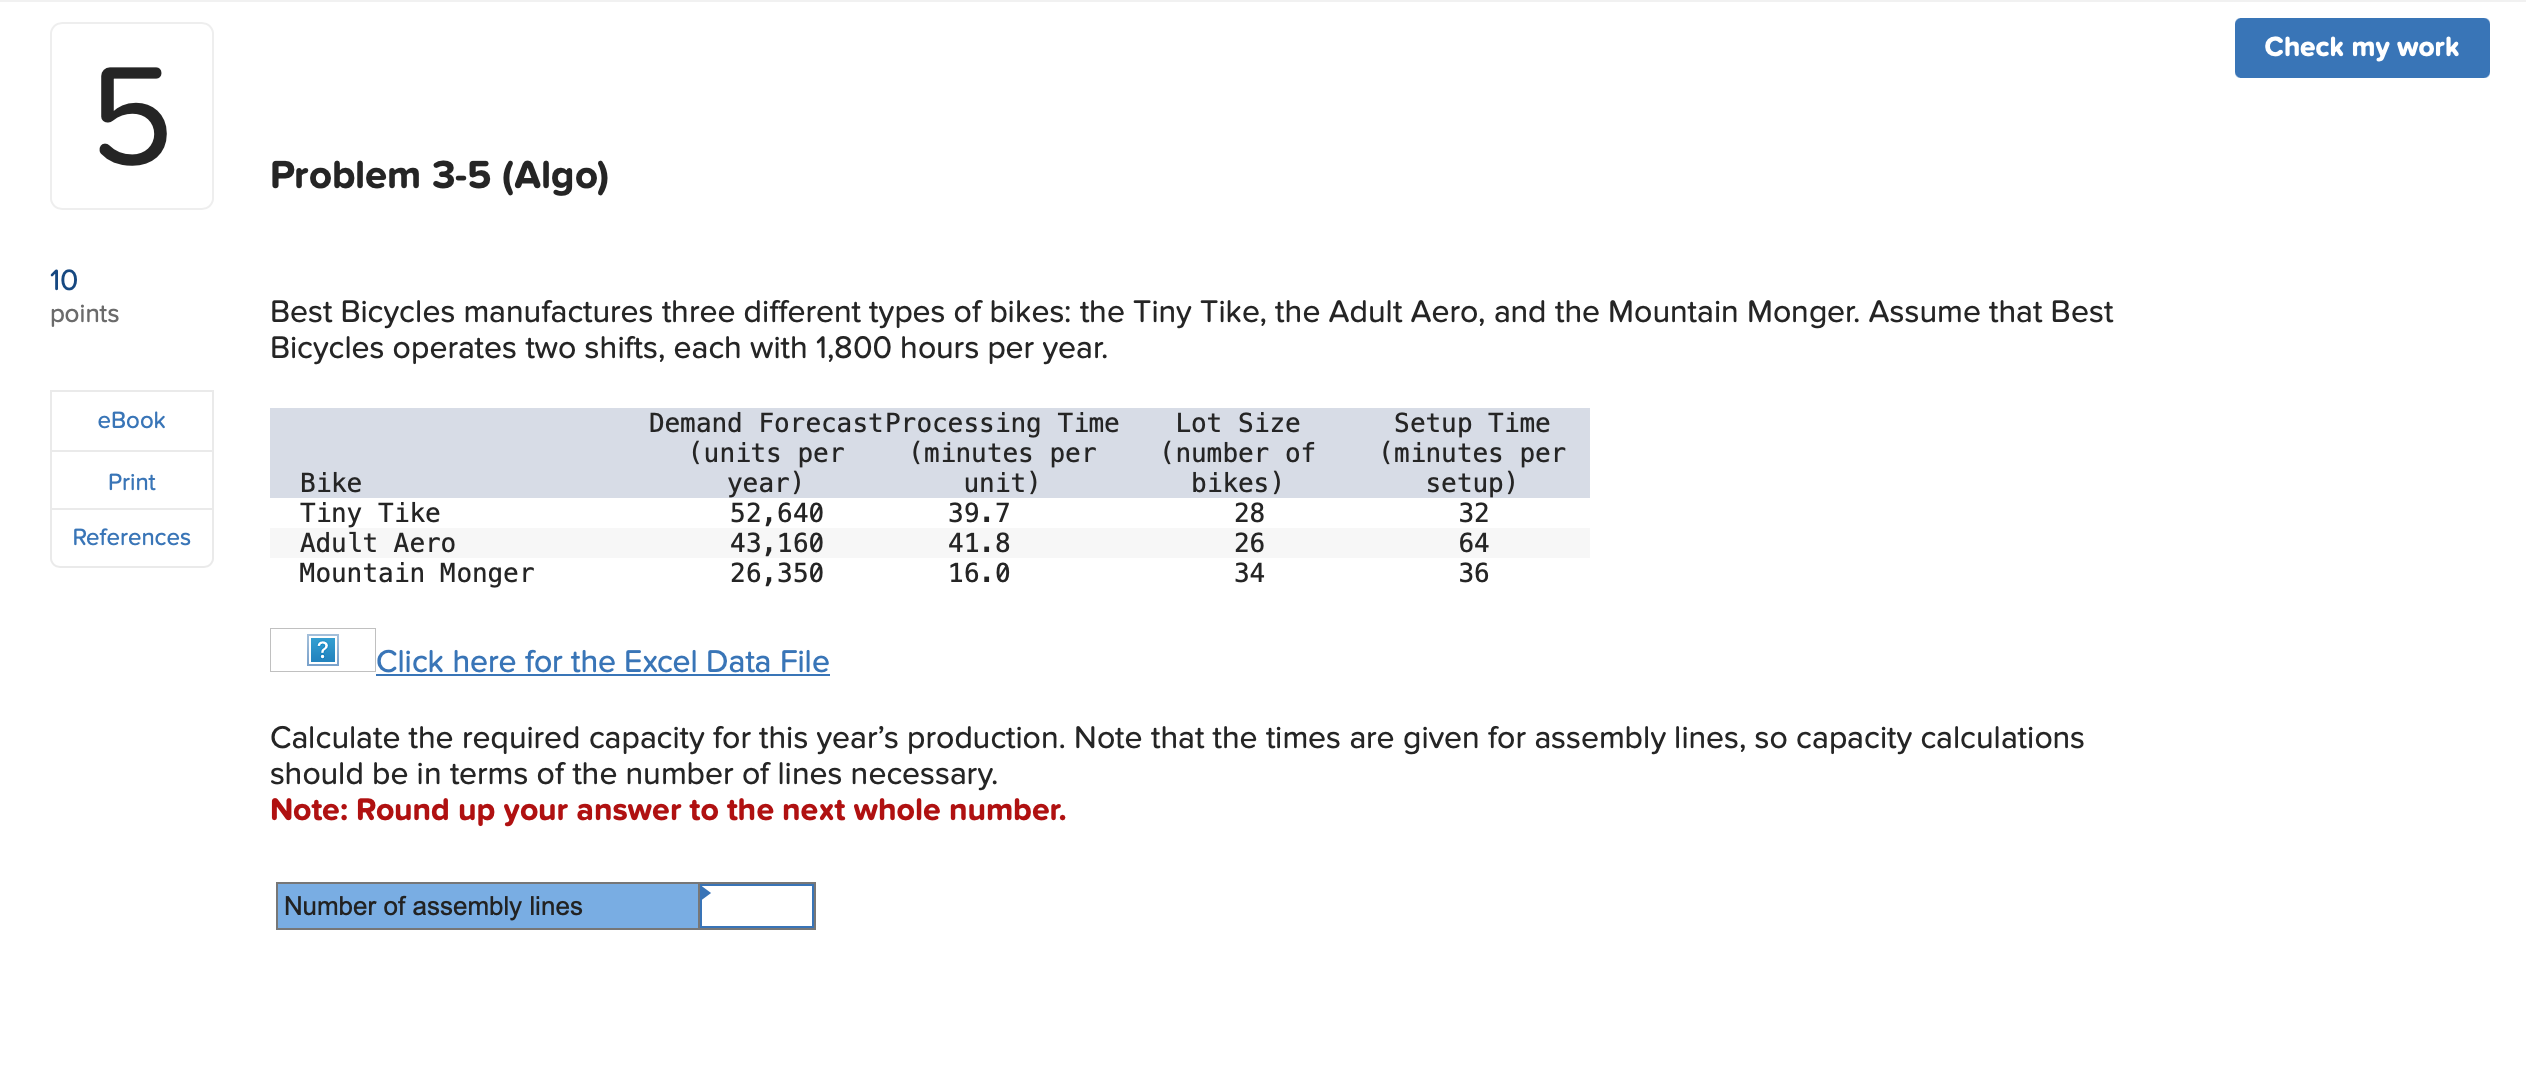This screenshot has height=1074, width=2526.
Task: Open 'Click here for the Excel Data File' link
Action: coord(602,661)
